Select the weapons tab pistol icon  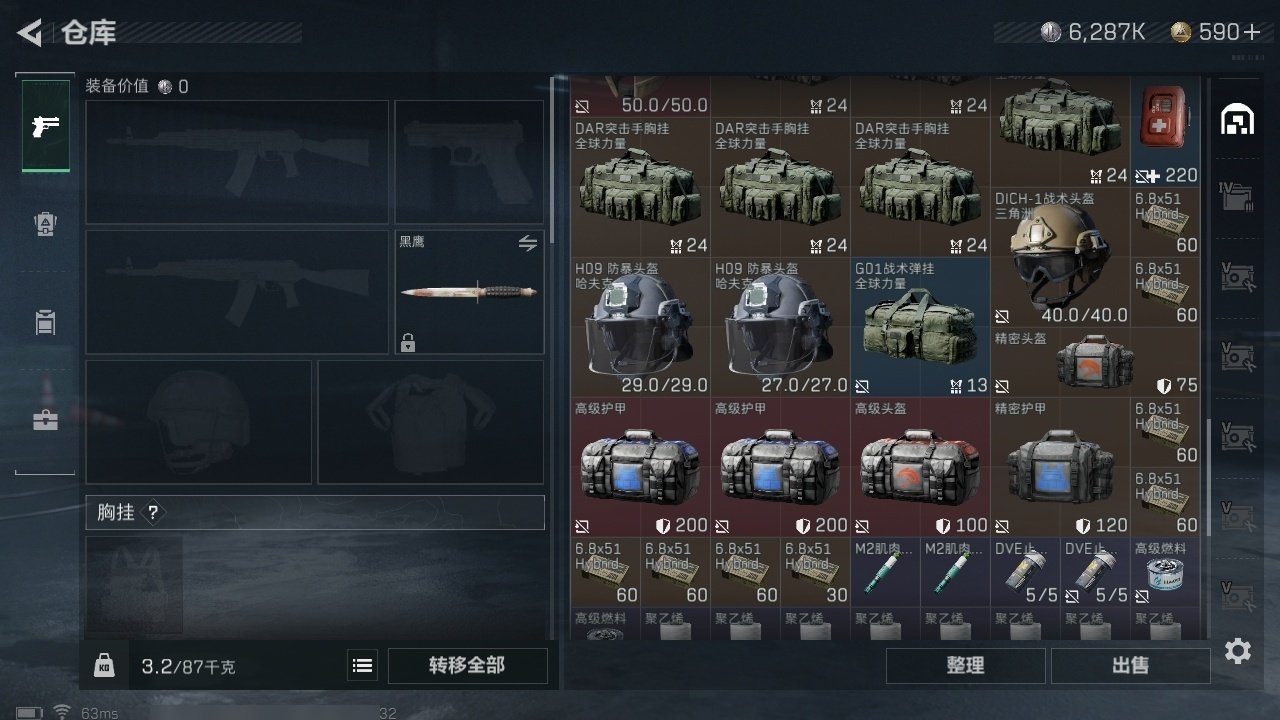[x=46, y=126]
